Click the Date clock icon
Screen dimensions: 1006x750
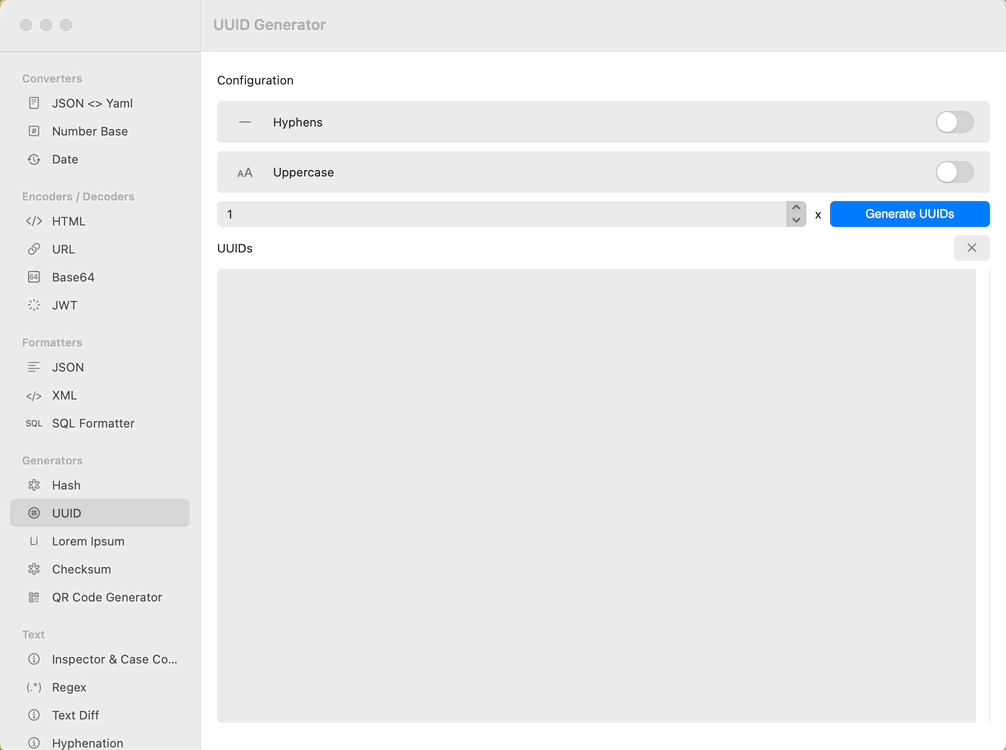click(x=34, y=159)
